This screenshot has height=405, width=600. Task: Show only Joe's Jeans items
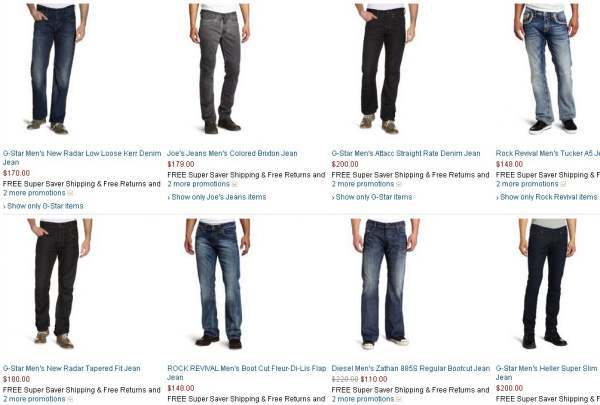pos(218,197)
